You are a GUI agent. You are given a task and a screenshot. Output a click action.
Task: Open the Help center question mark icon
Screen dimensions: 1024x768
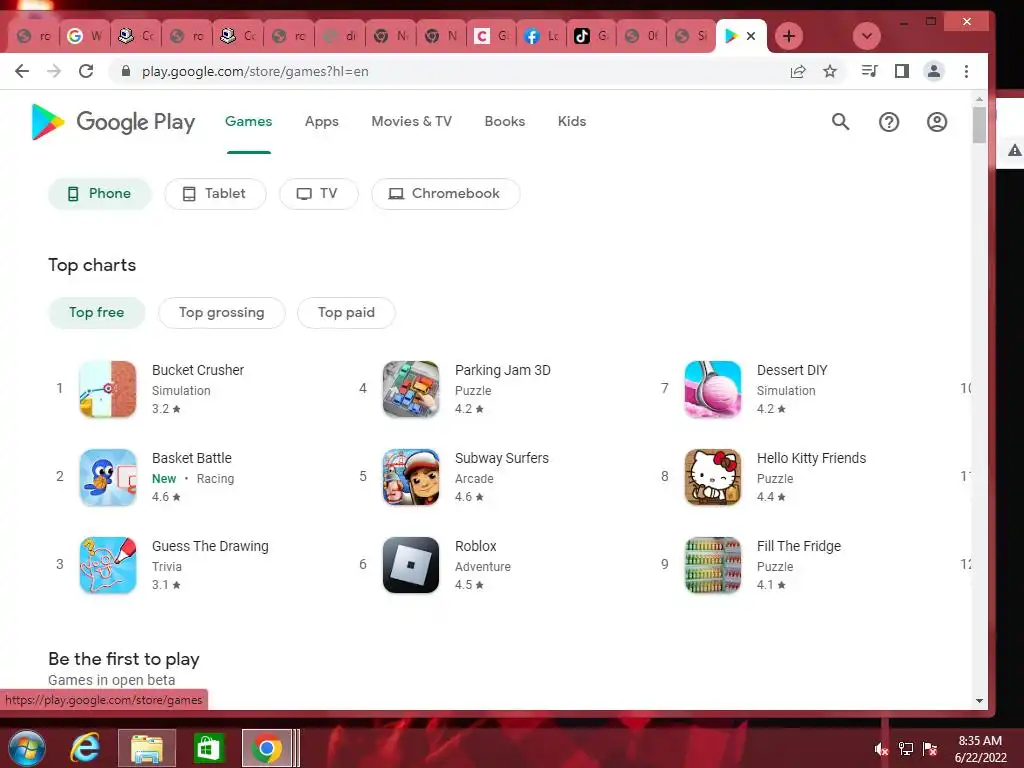(889, 121)
